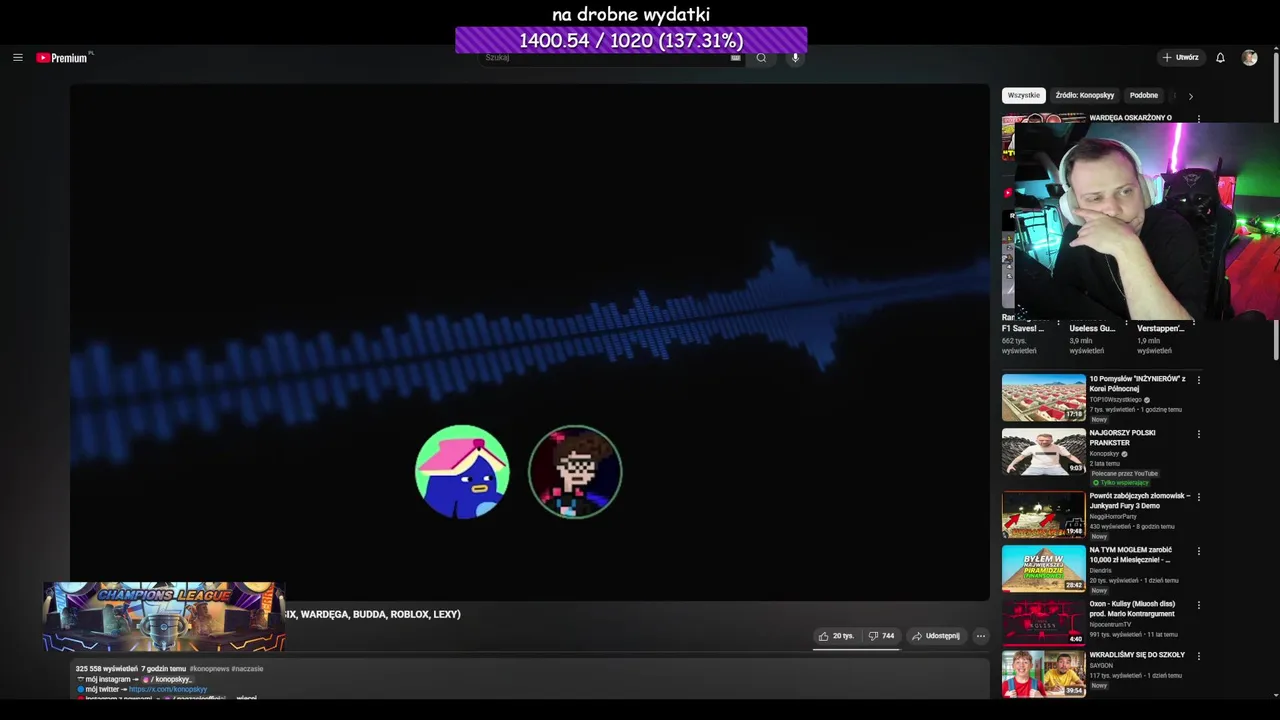The width and height of the screenshot is (1280, 720).
Task: Open options for NA TYM MOGŁEM zarobić video
Action: point(1199,551)
